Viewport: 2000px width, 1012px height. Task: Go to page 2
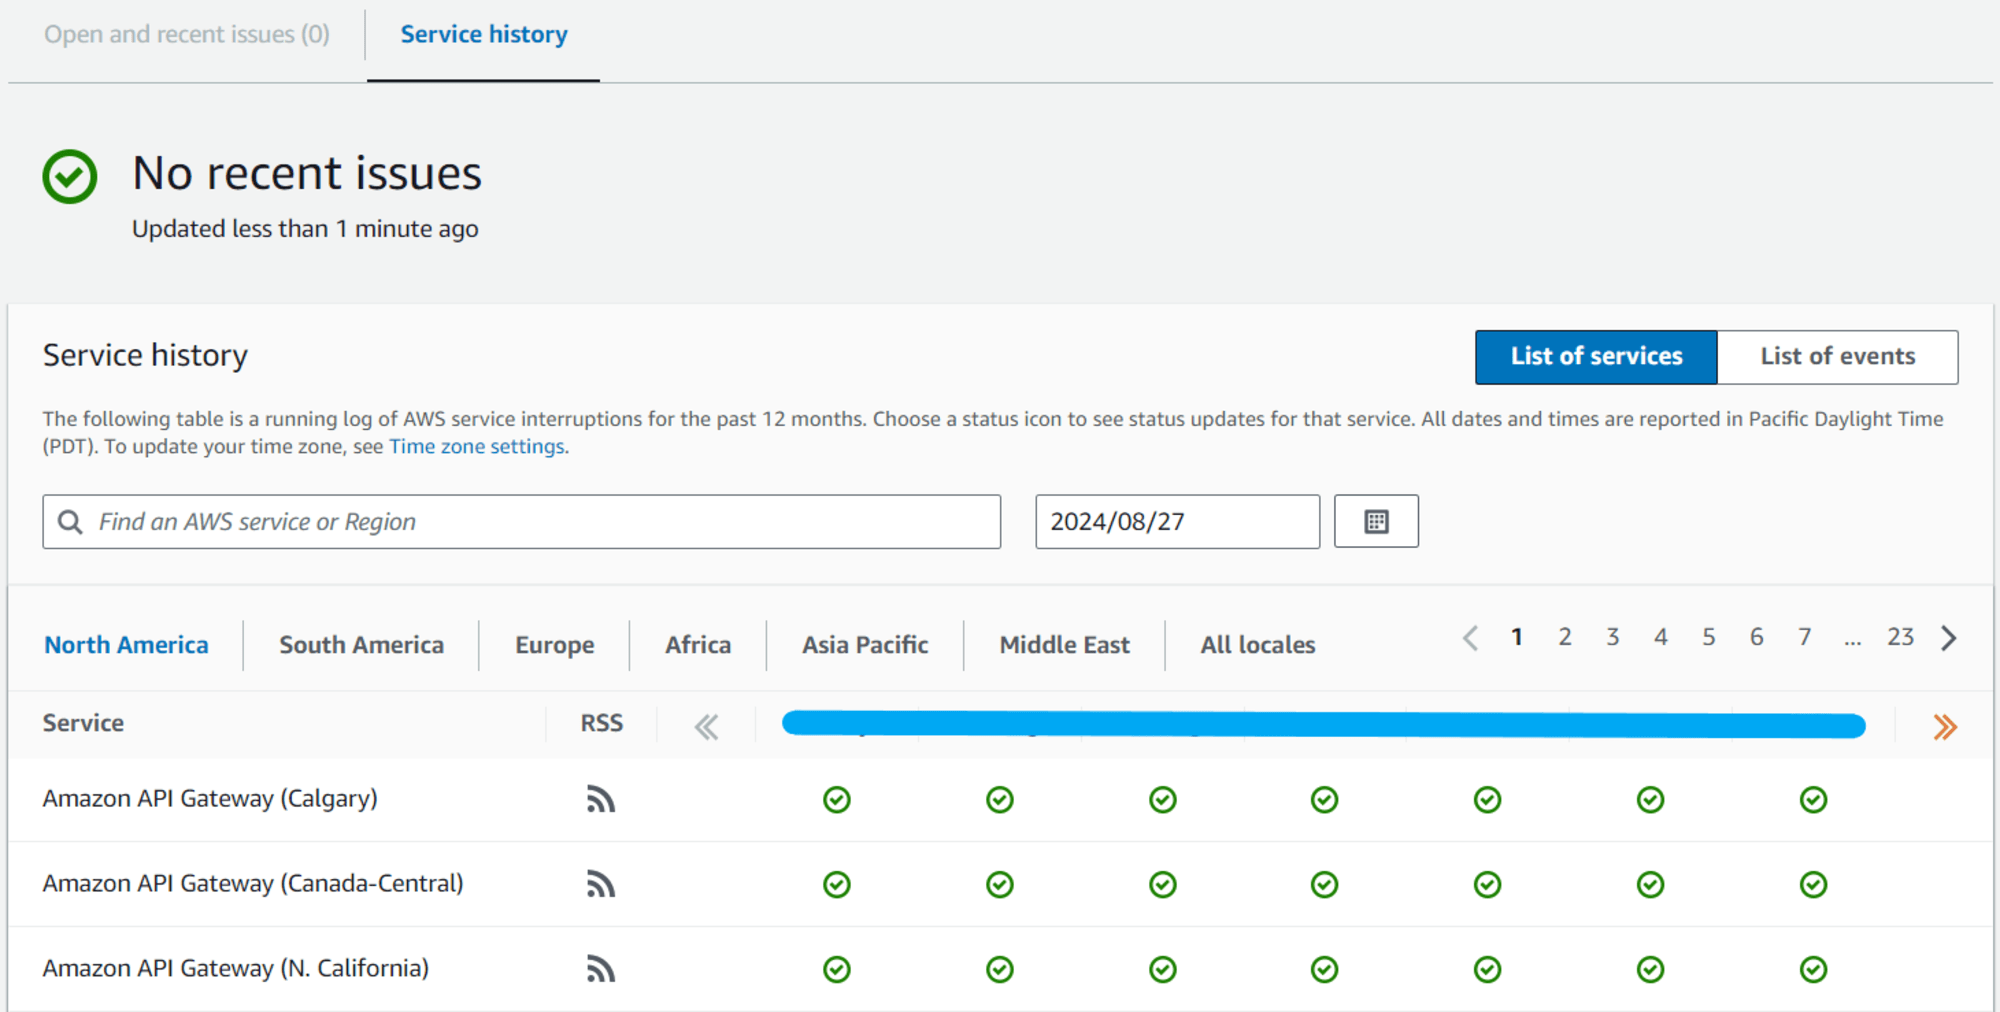point(1565,637)
